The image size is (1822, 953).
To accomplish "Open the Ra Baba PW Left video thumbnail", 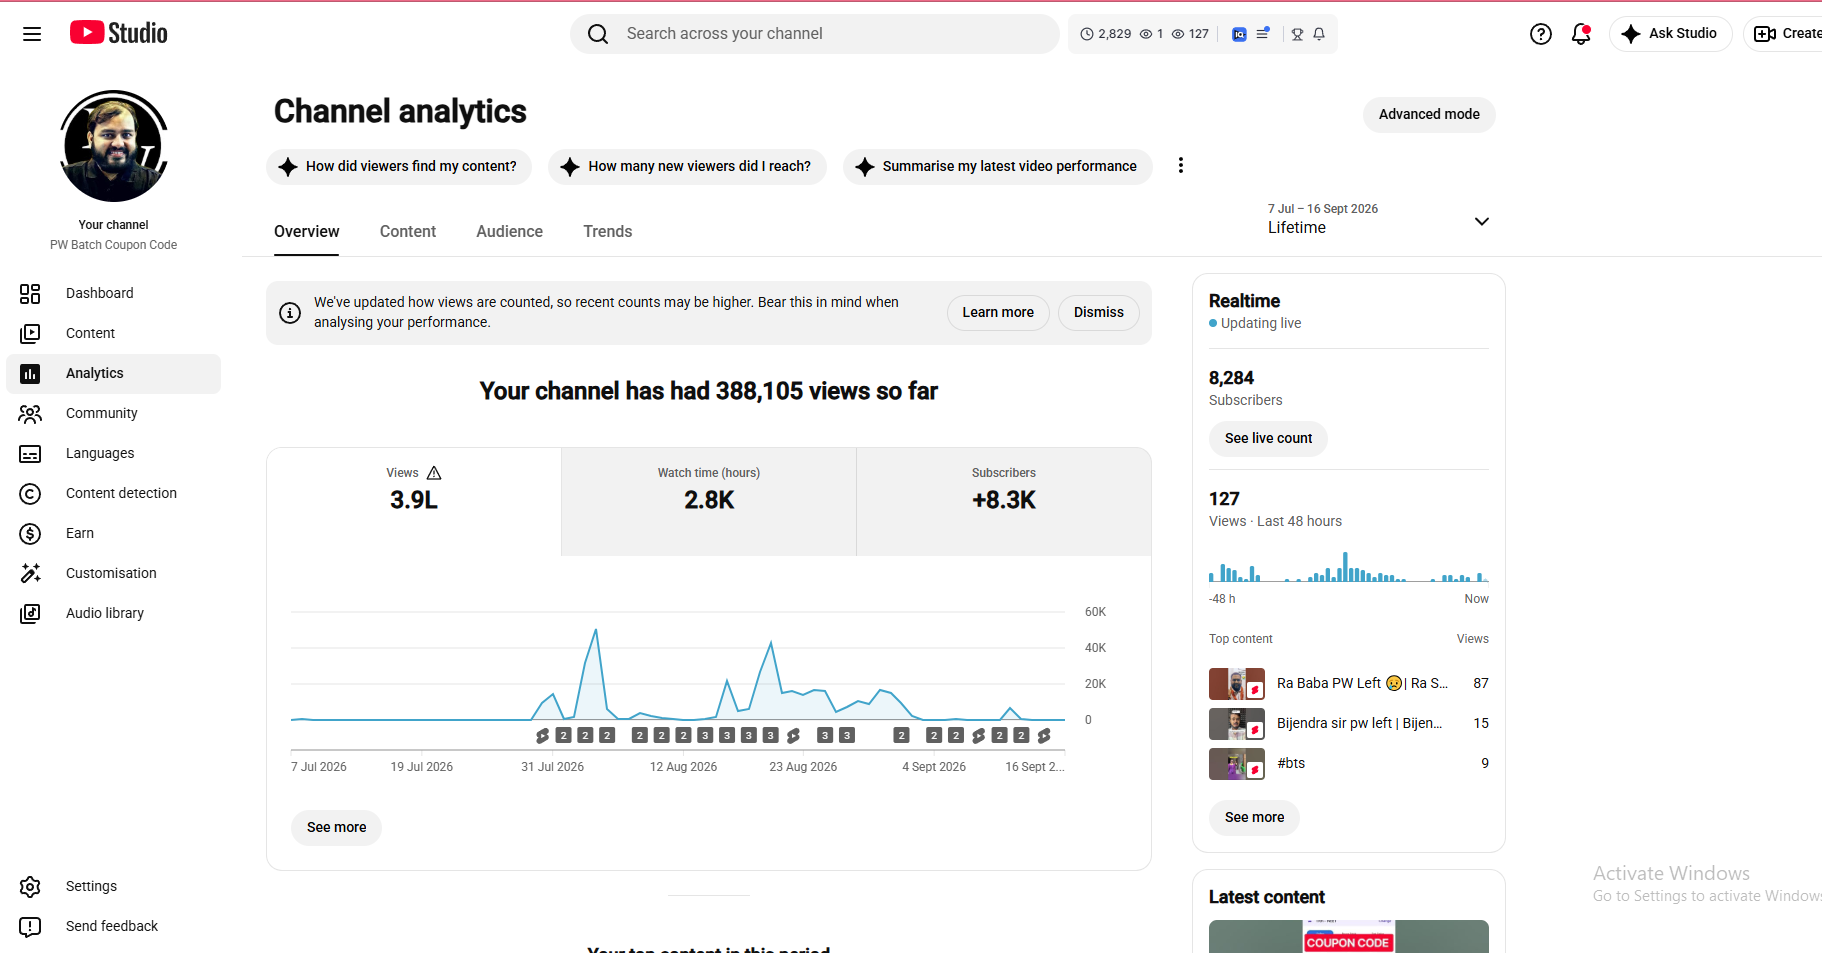I will coord(1236,683).
